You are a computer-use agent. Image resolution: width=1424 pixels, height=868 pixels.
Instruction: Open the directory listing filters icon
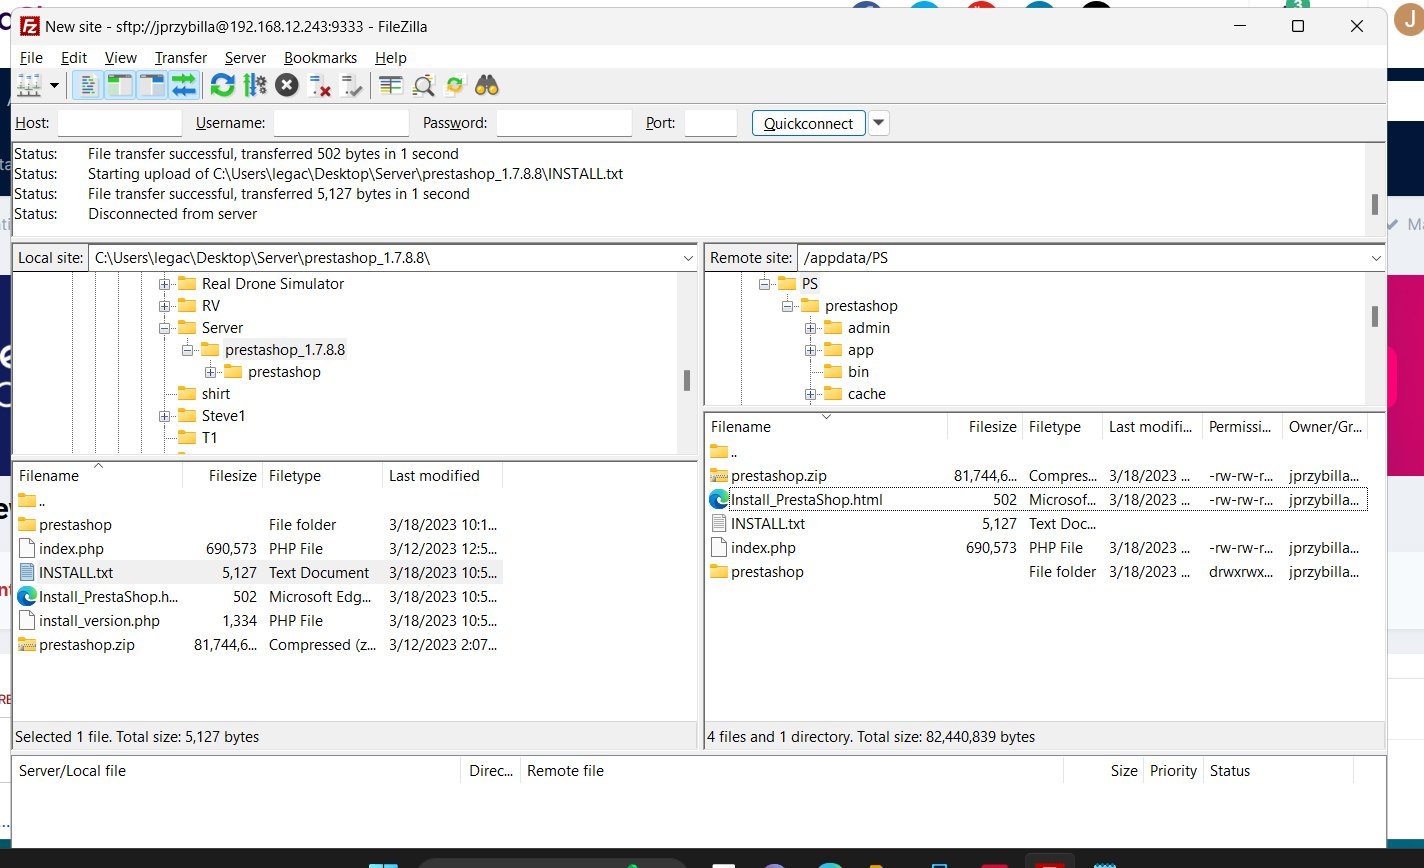(x=391, y=86)
